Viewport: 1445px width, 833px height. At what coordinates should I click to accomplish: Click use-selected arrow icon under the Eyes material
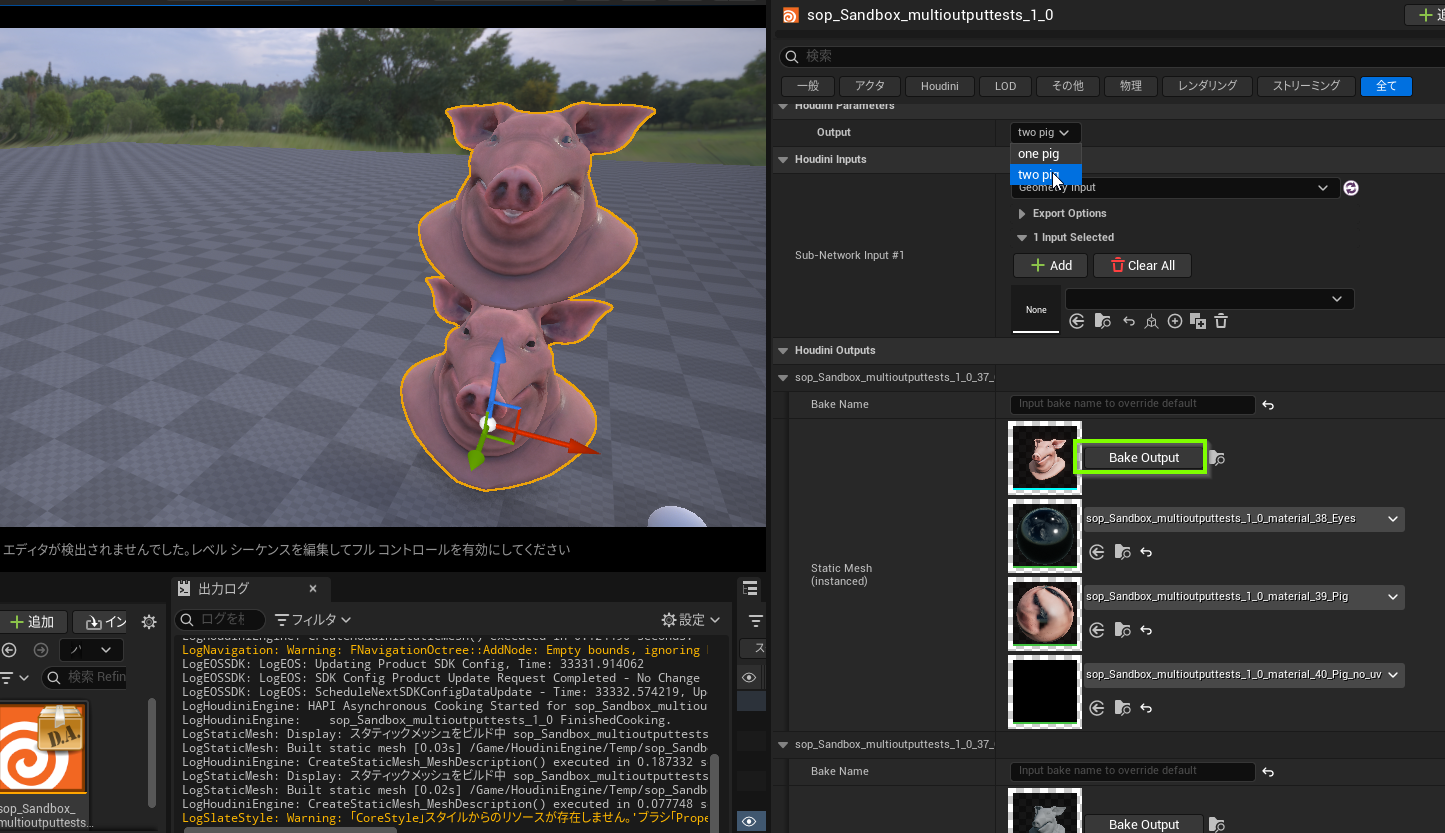coord(1097,552)
